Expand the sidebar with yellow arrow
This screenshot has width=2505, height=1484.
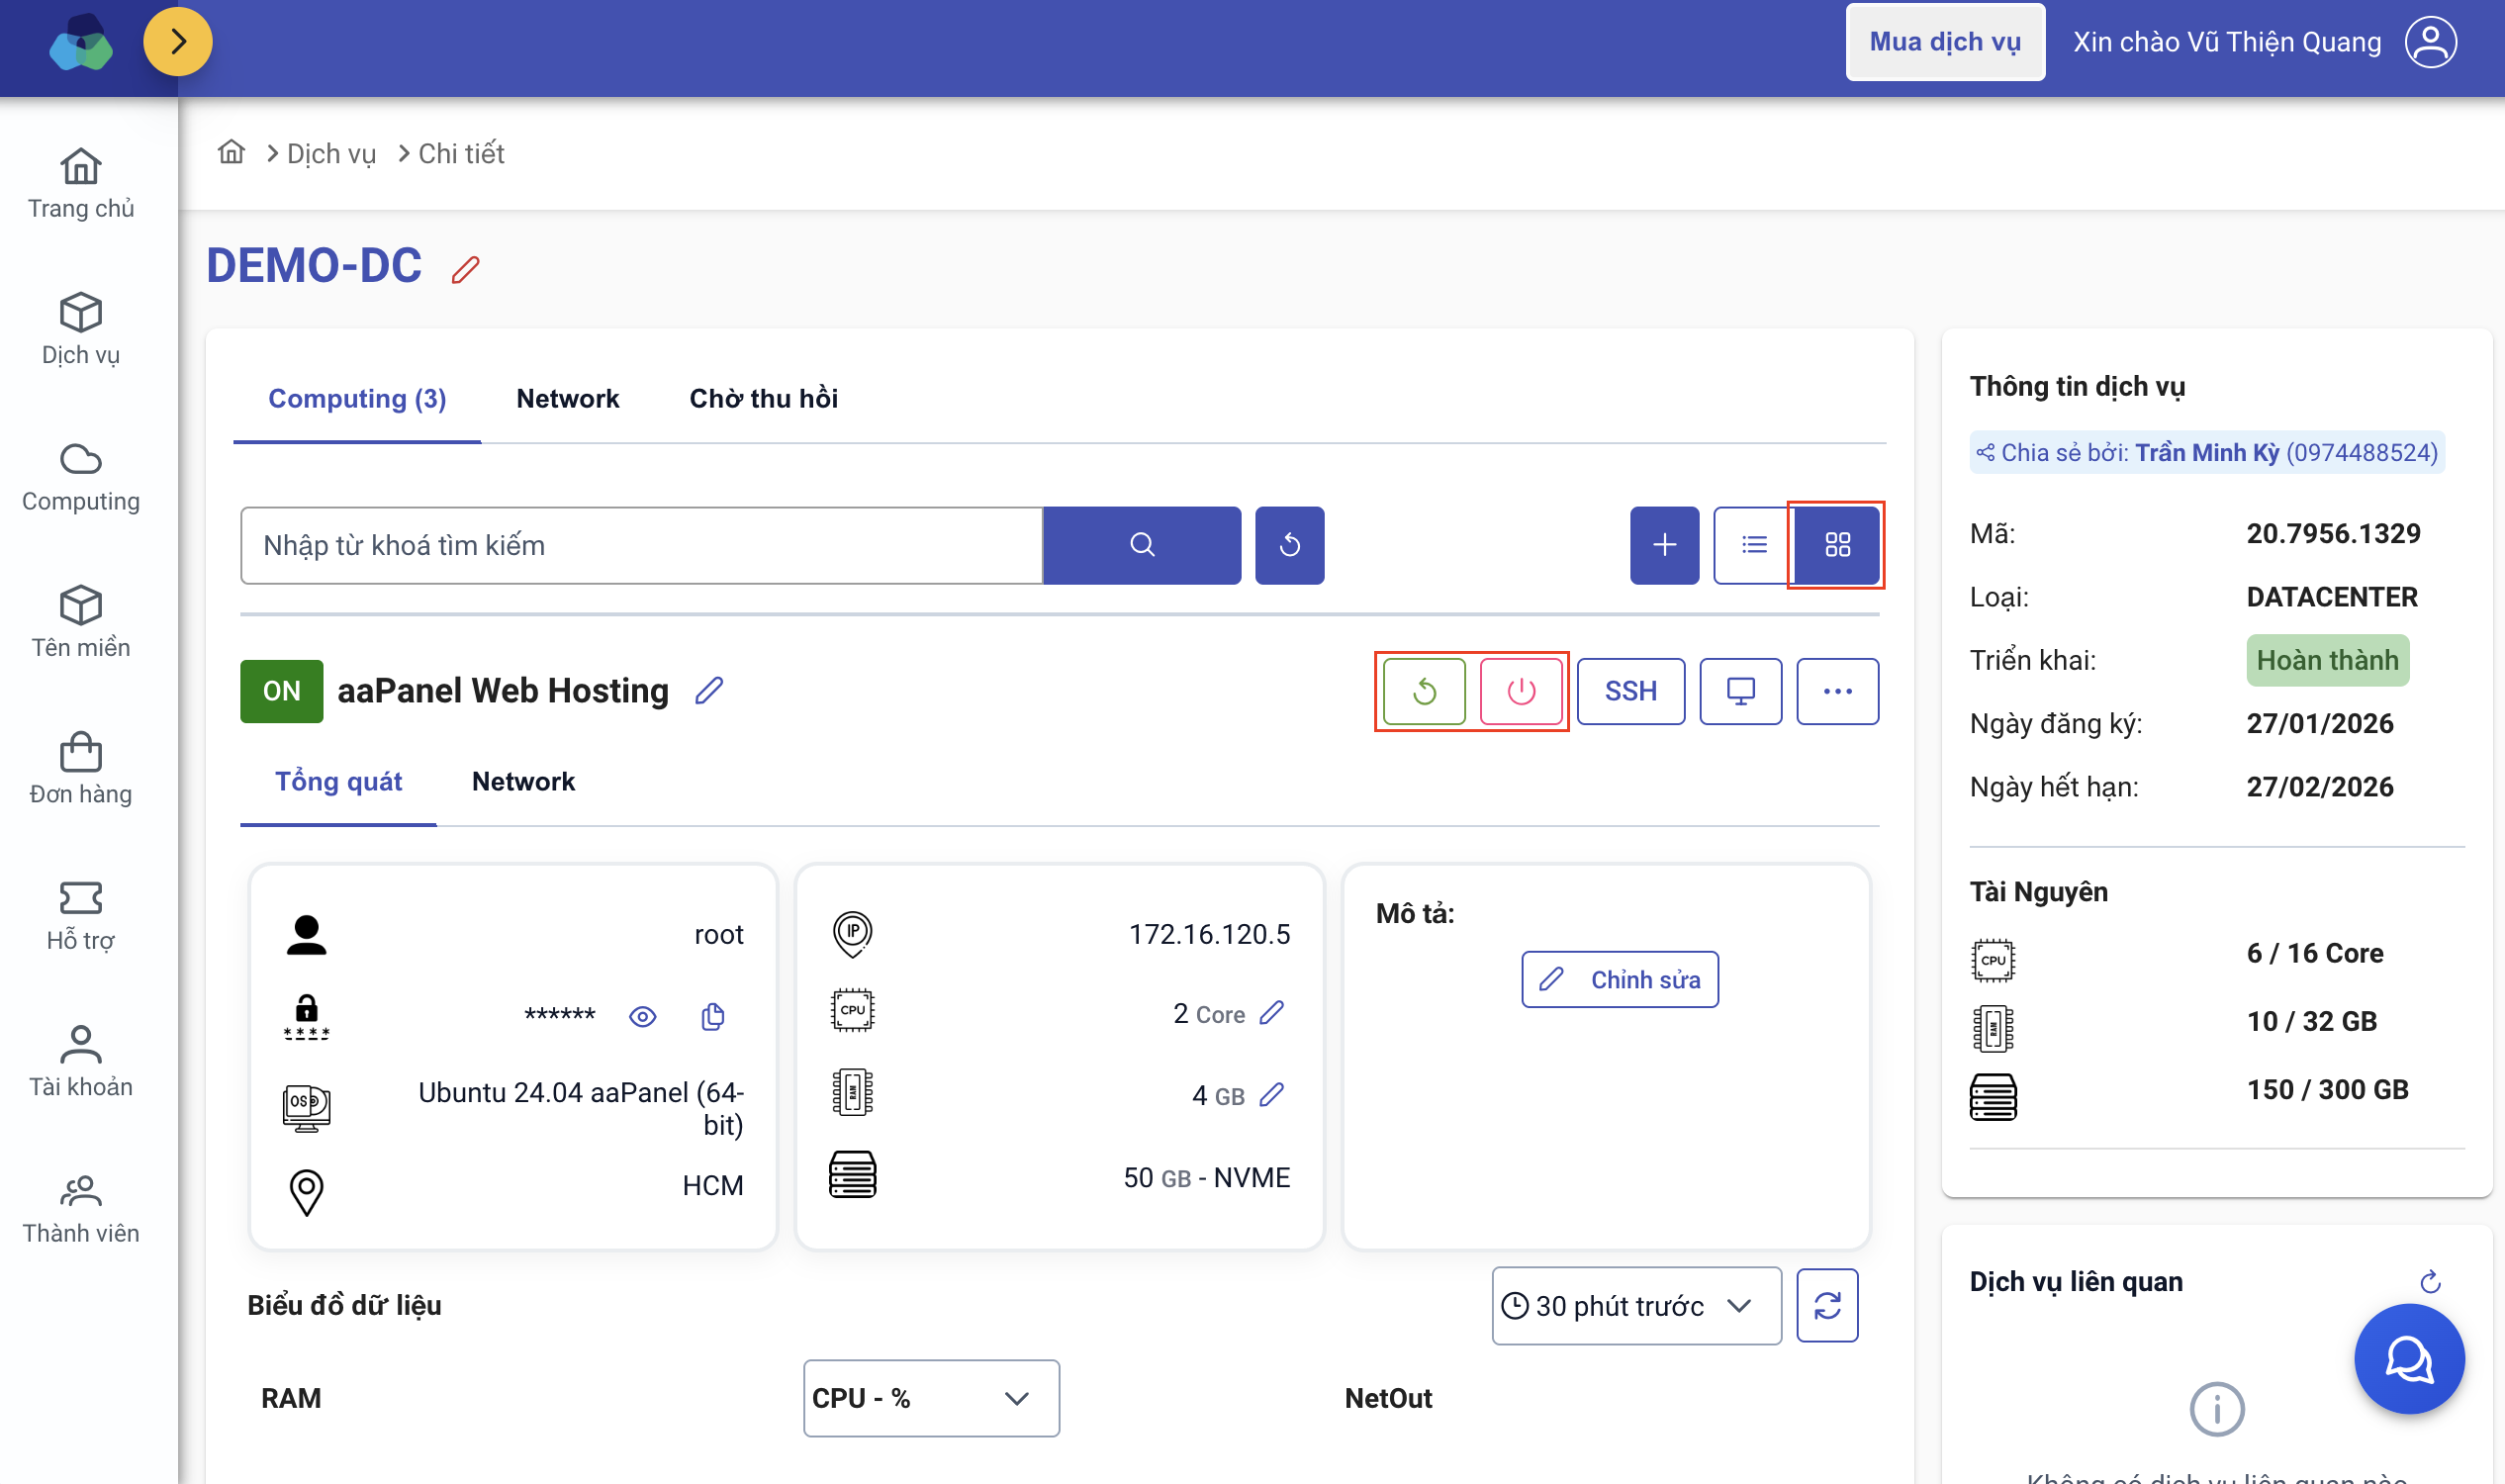coord(178,42)
